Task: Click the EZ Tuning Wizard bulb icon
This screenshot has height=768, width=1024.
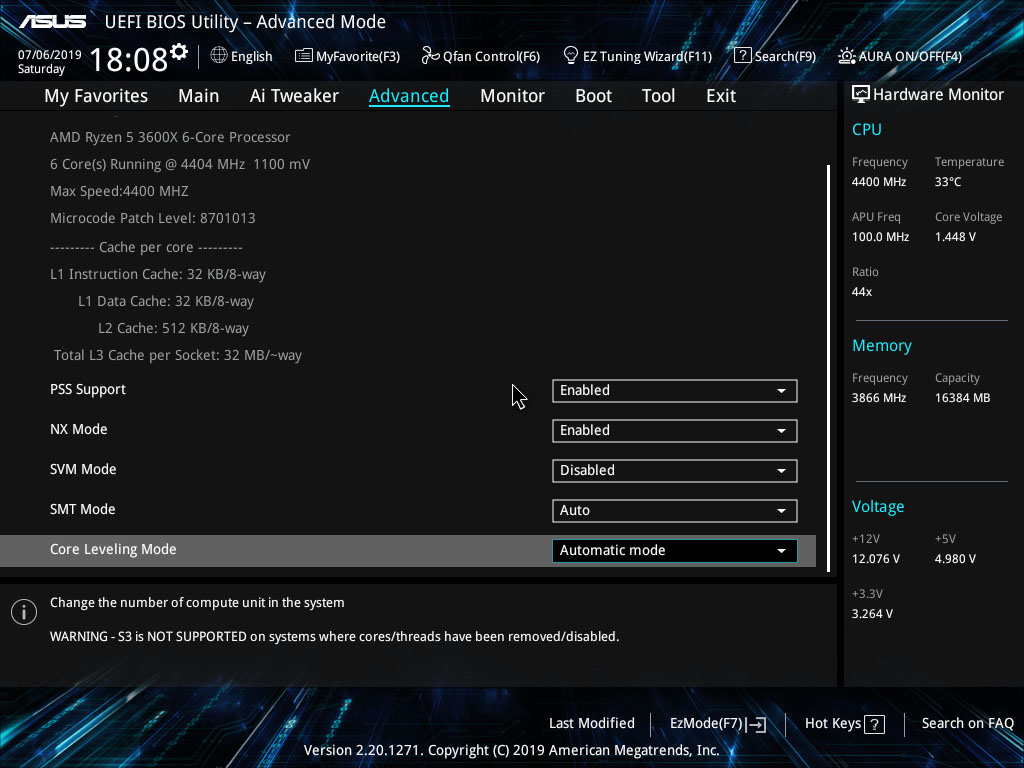Action: point(571,56)
